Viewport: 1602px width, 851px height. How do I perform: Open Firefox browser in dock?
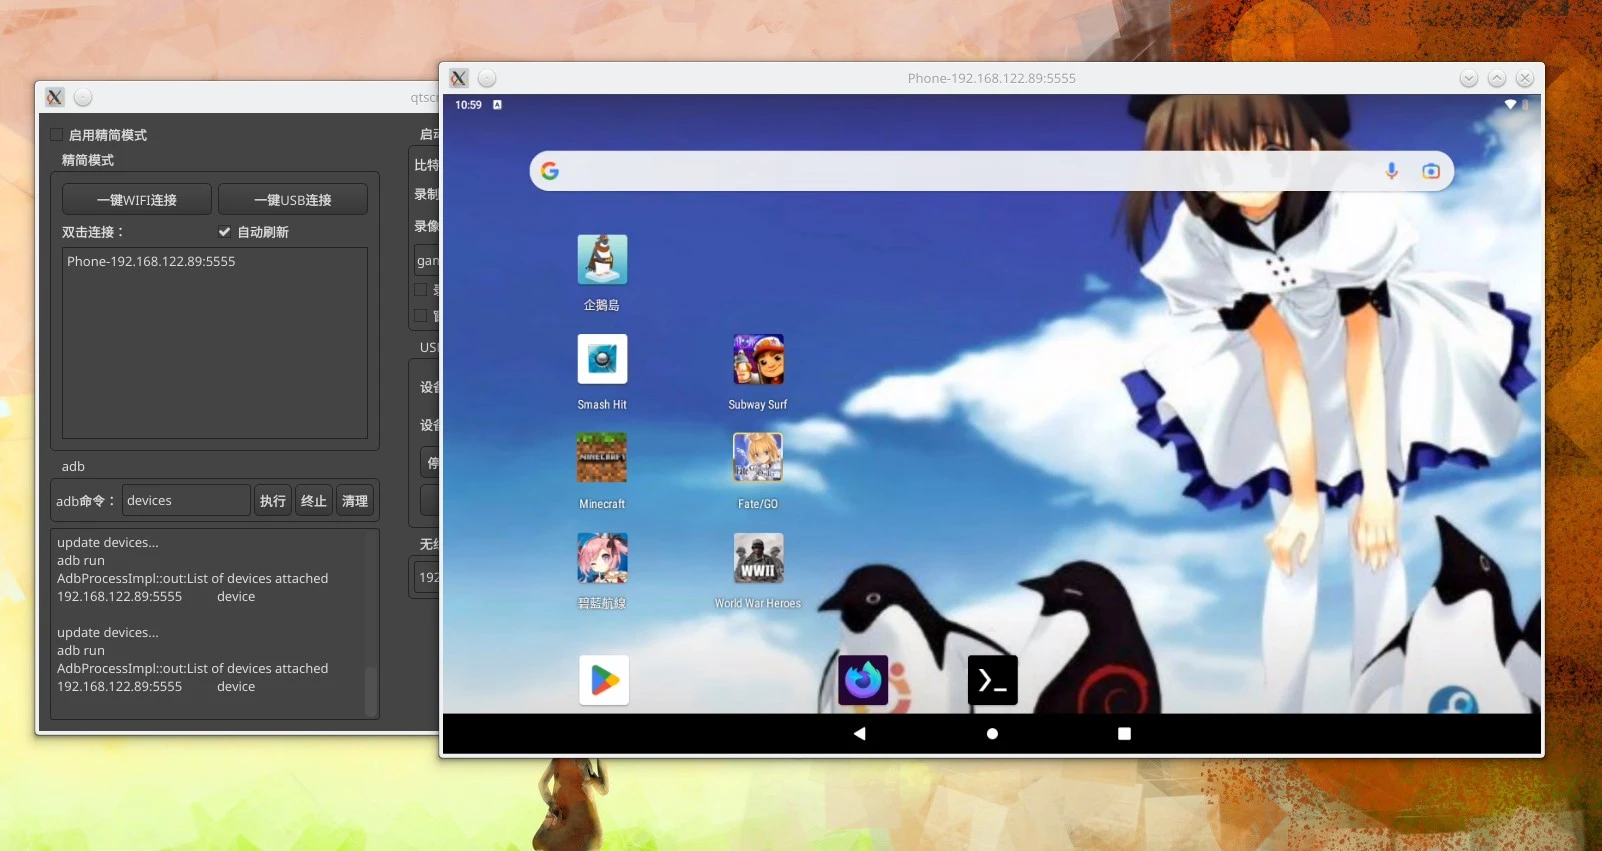coord(863,680)
